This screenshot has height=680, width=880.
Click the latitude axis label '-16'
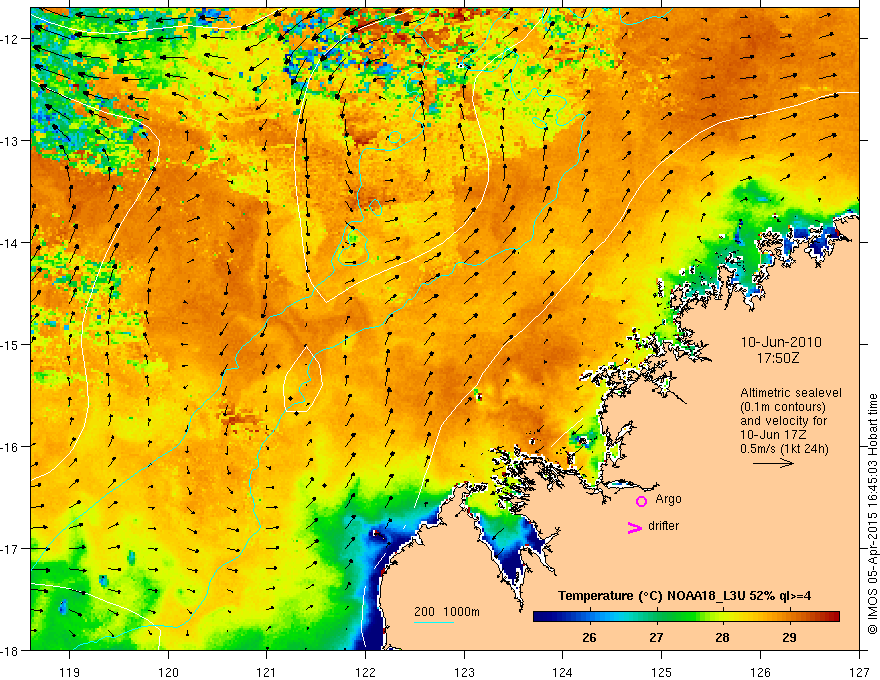coord(11,447)
